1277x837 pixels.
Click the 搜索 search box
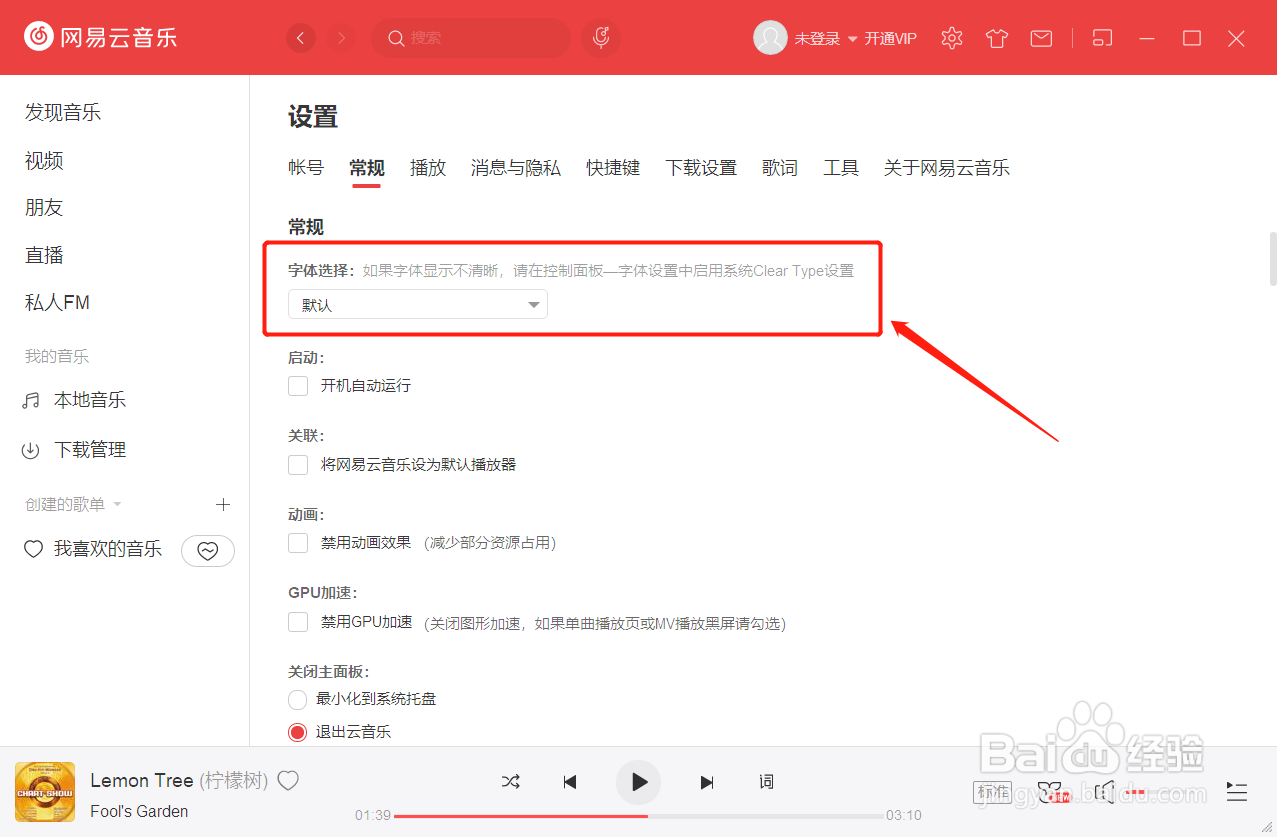coord(471,38)
